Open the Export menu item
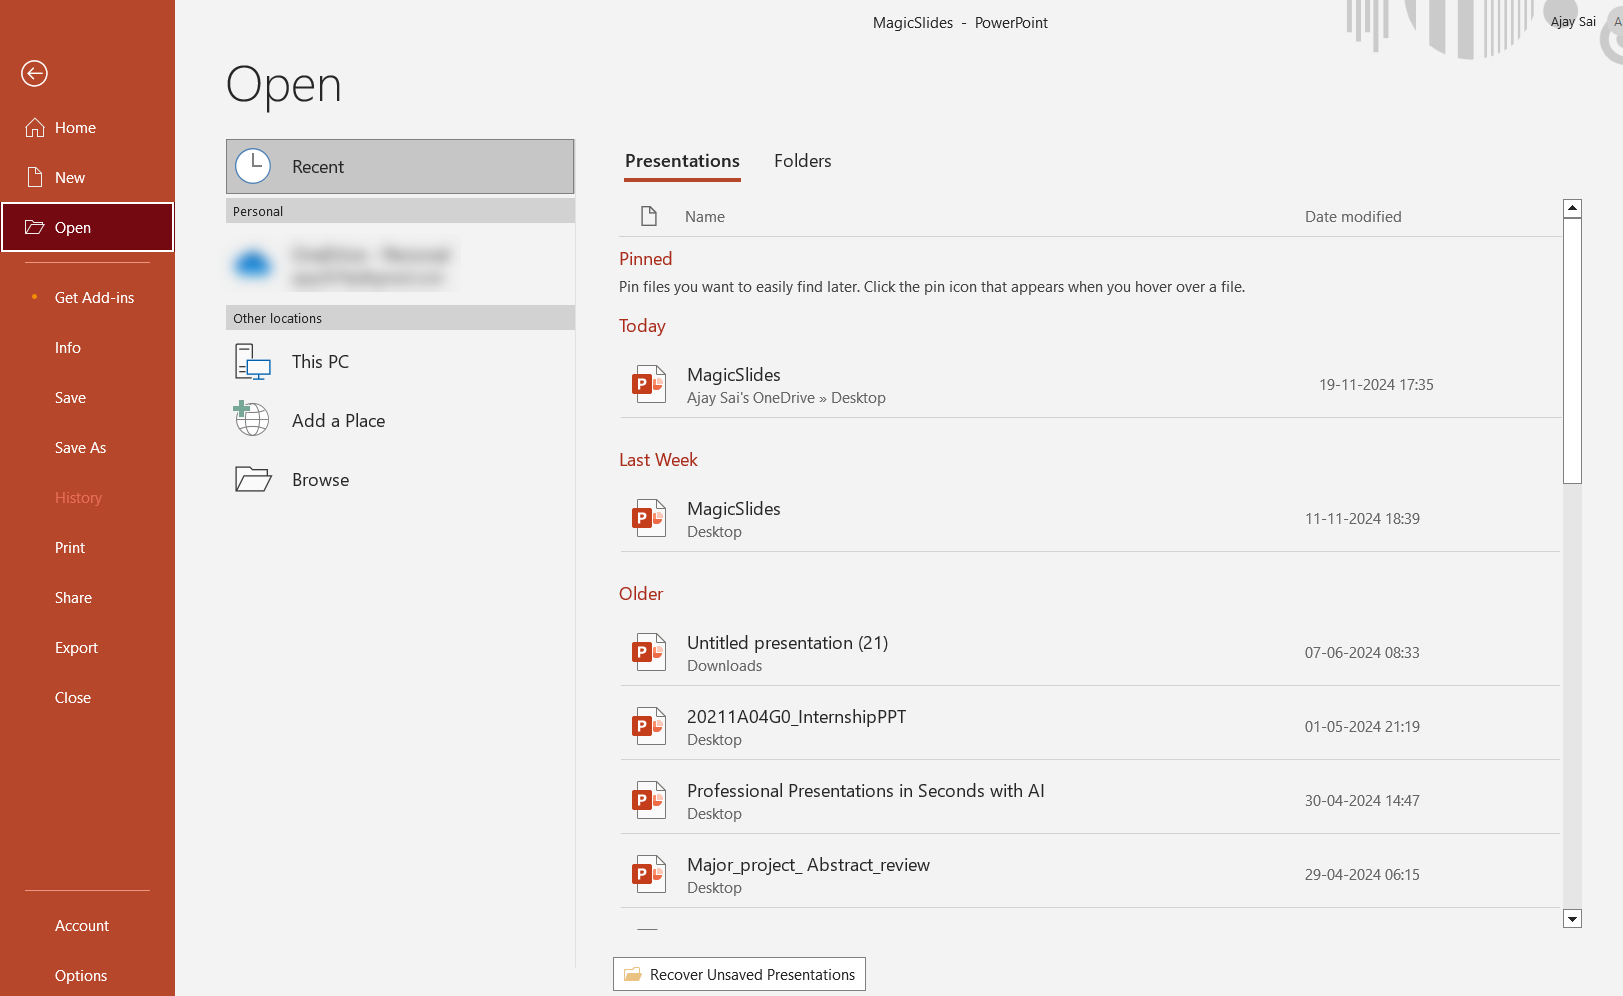The image size is (1623, 996). click(x=76, y=648)
